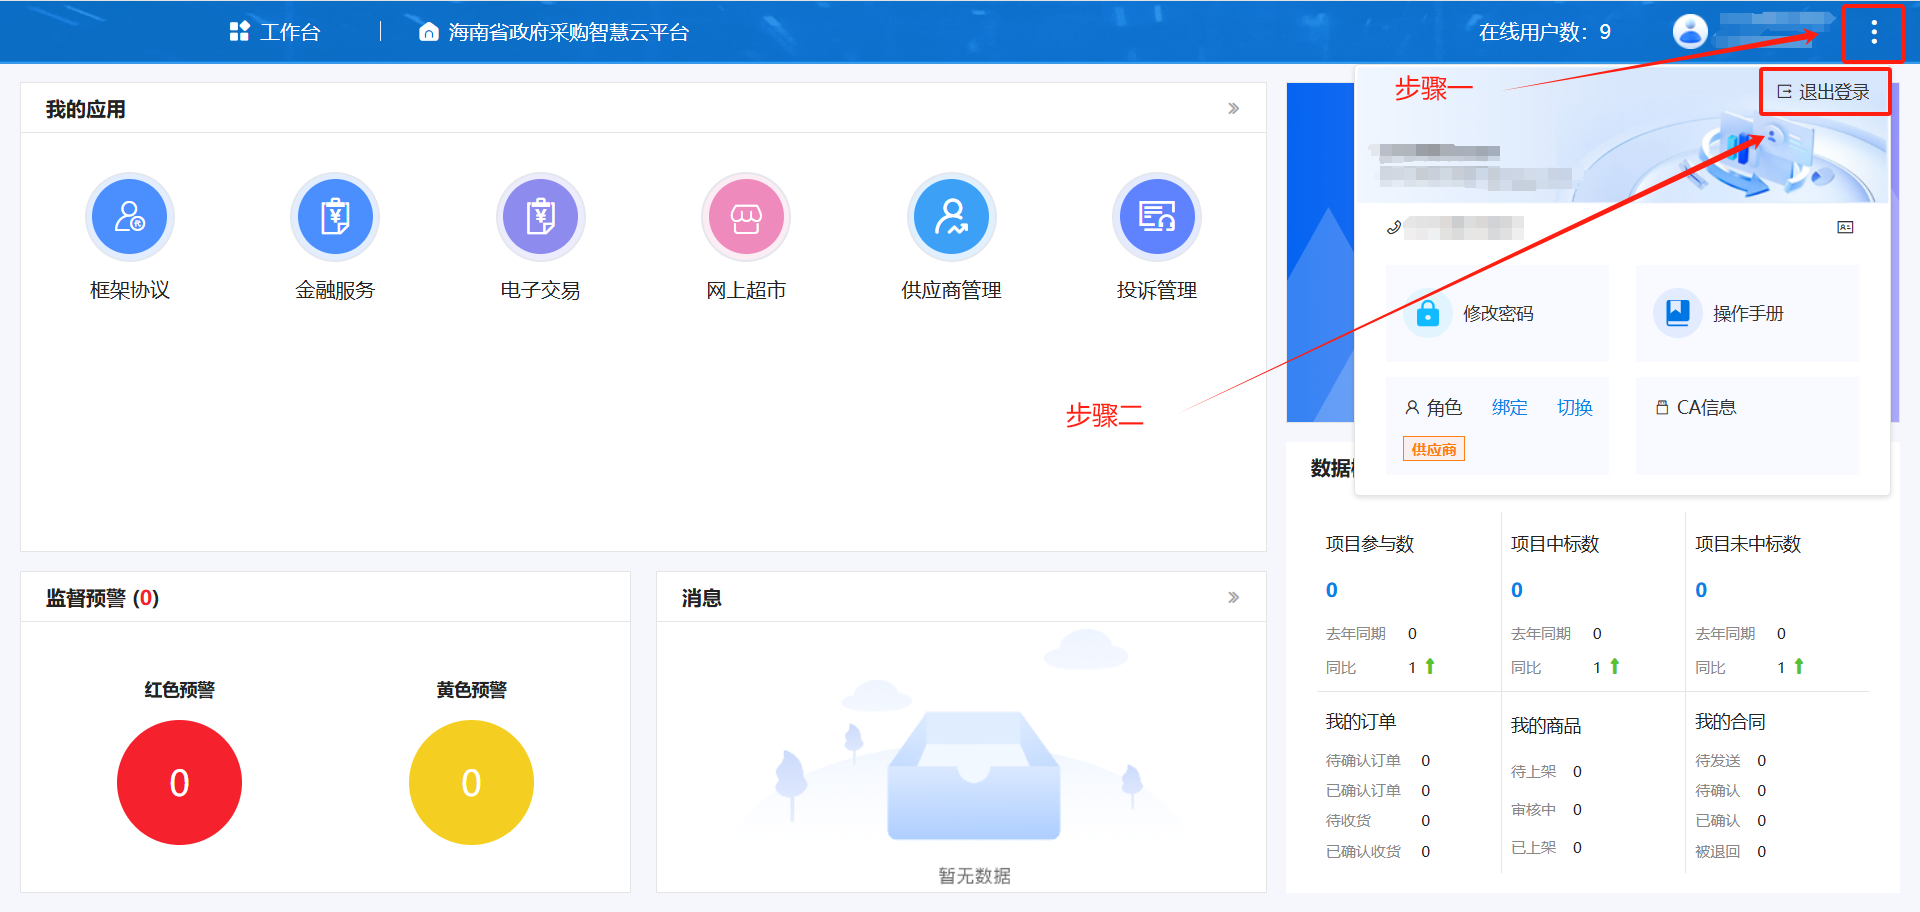The image size is (1920, 912).
Task: Click 待确认 under 我的合同
Action: [x=1717, y=791]
